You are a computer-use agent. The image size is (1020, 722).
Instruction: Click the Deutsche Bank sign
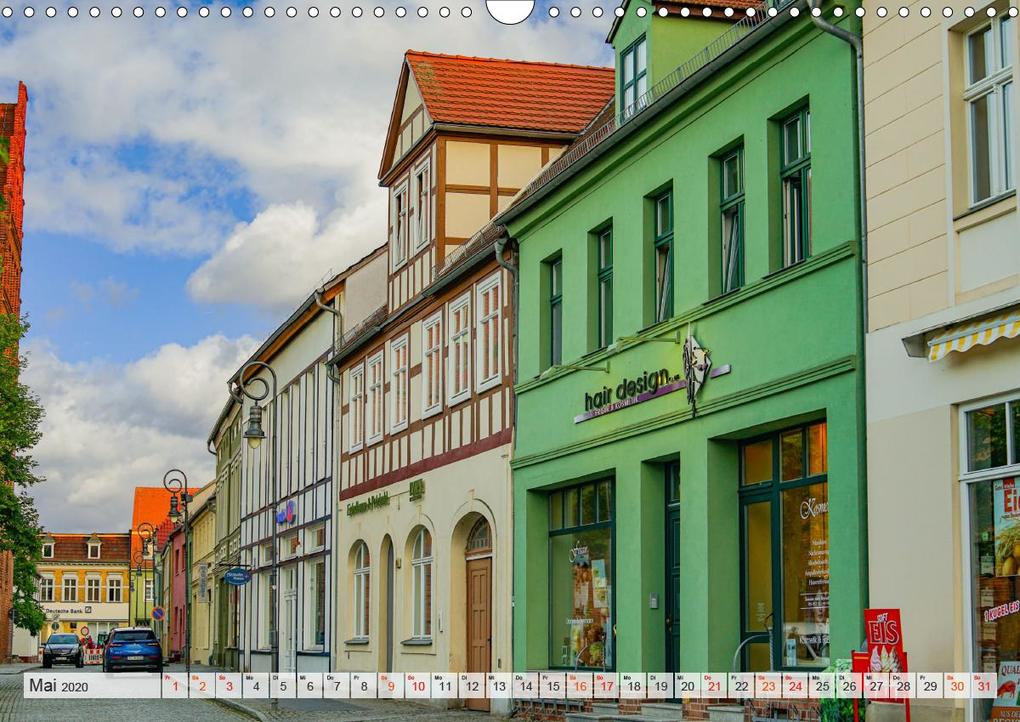pos(68,611)
